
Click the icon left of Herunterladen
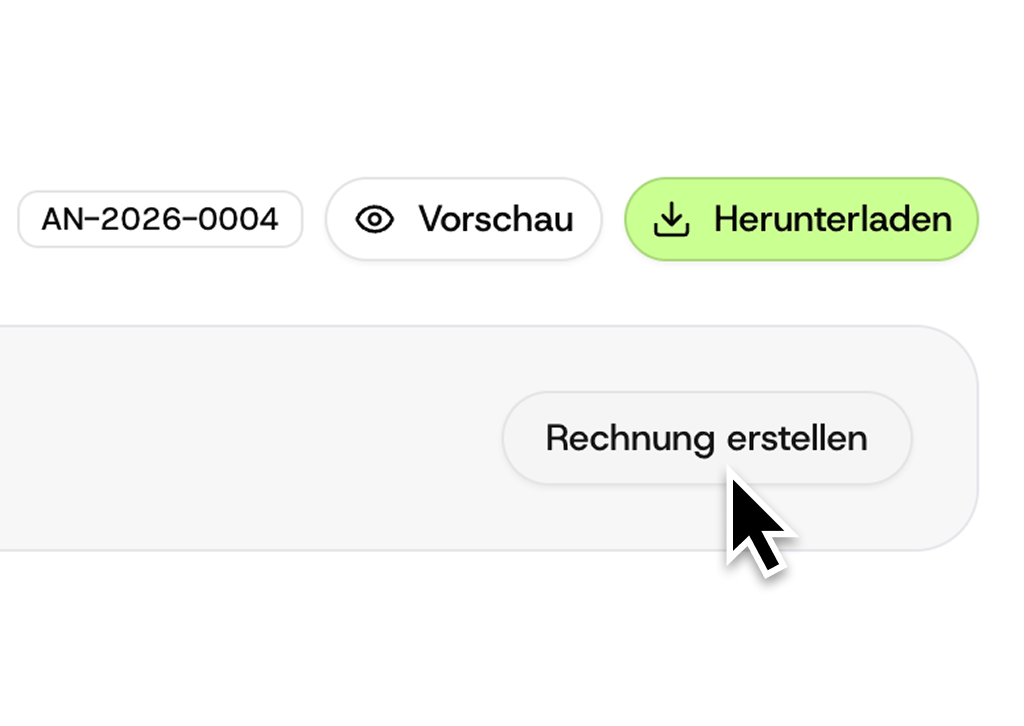(x=672, y=220)
